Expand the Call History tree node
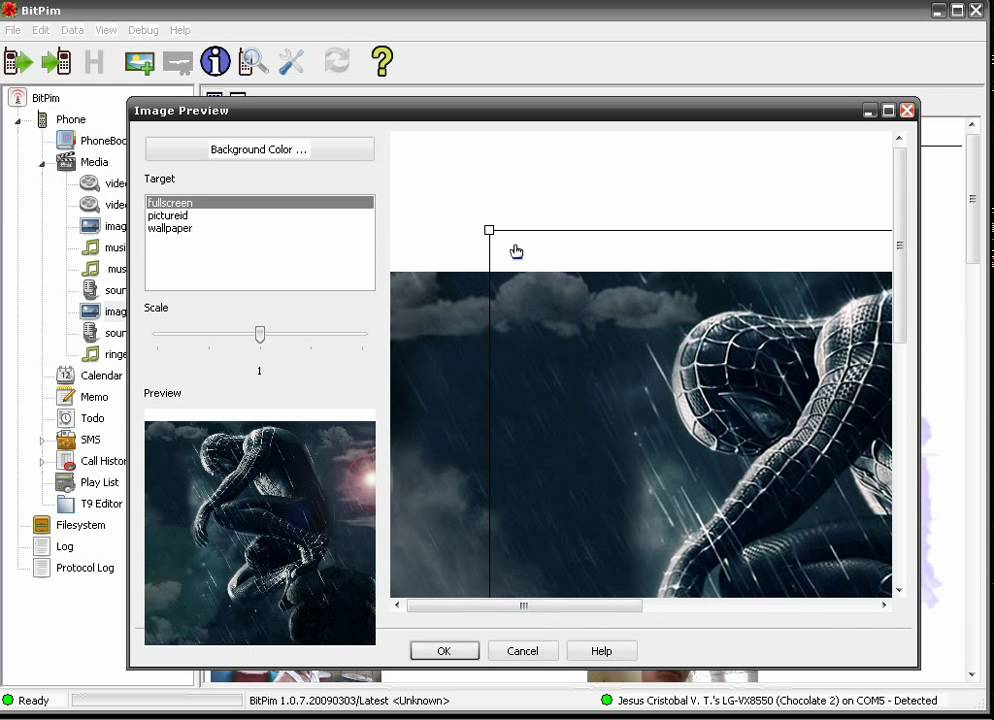 42,461
